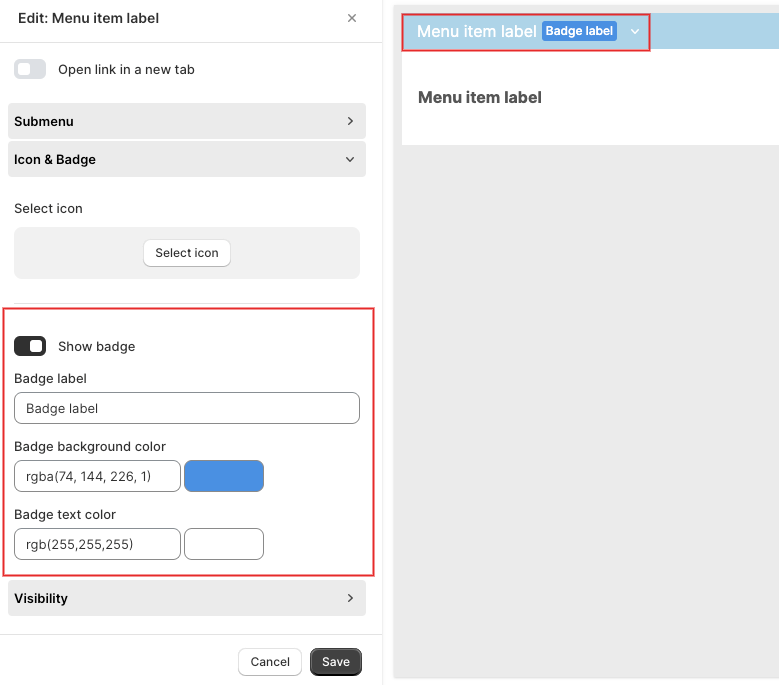Image resolution: width=779 pixels, height=685 pixels.
Task: Click the chevron on Visibility row
Action: point(350,598)
